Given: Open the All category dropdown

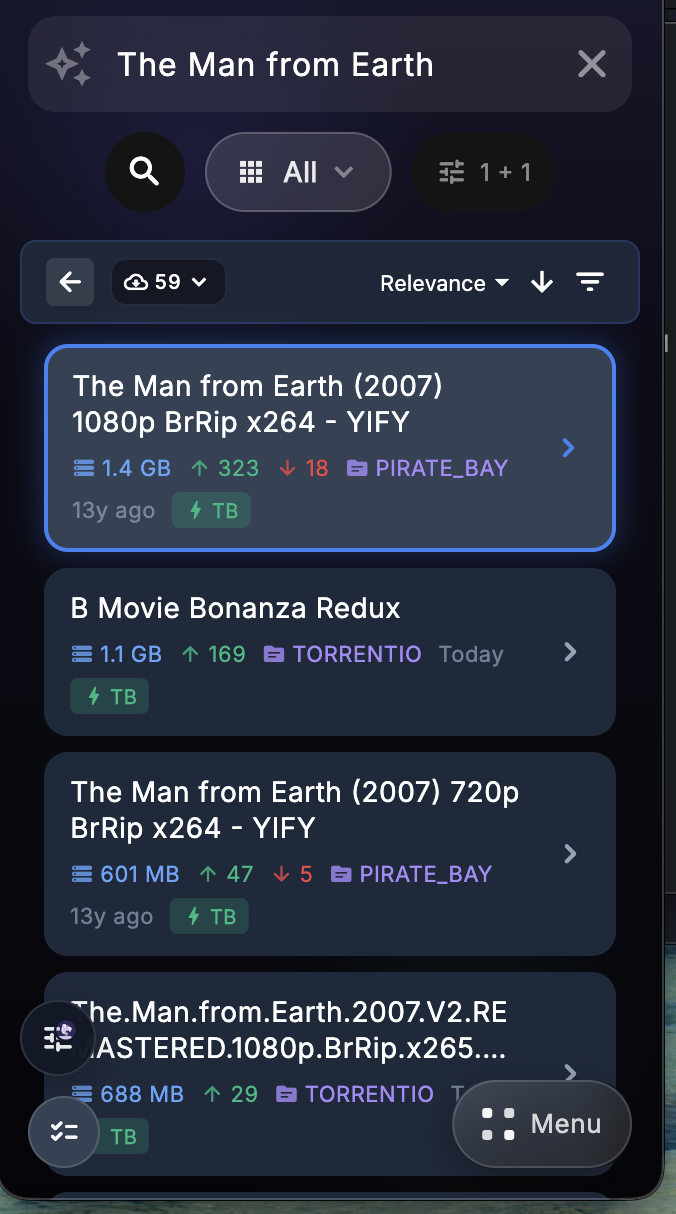Looking at the screenshot, I should 298,172.
